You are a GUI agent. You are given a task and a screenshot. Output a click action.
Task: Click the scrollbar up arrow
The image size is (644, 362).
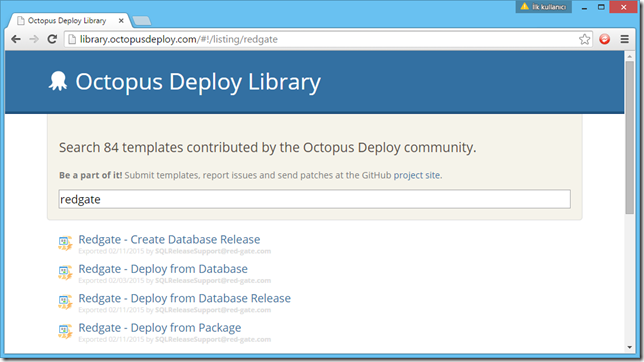click(630, 56)
